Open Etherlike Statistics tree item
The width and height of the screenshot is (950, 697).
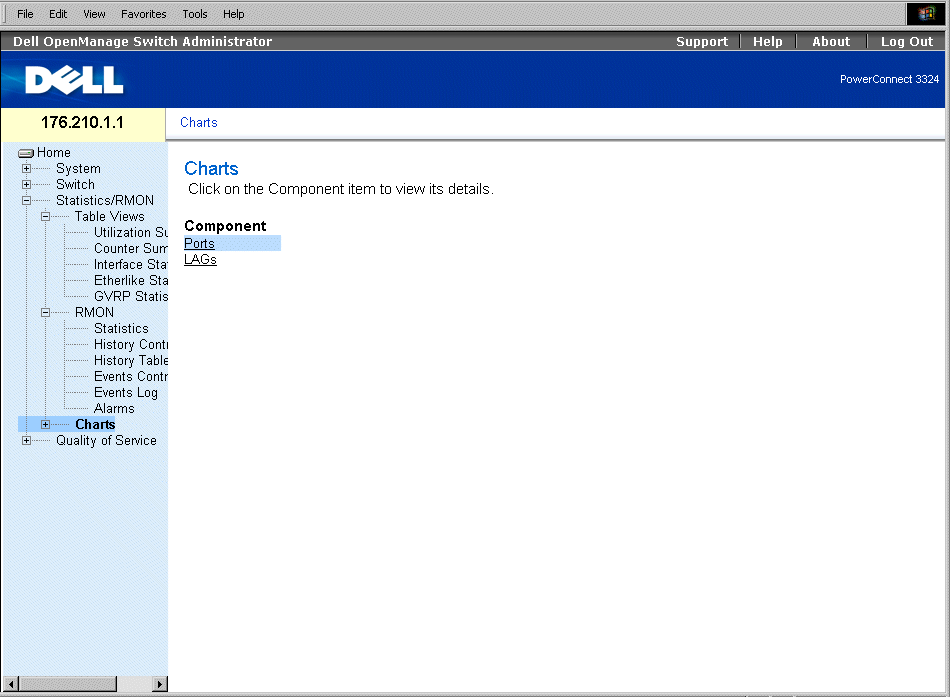(x=130, y=281)
